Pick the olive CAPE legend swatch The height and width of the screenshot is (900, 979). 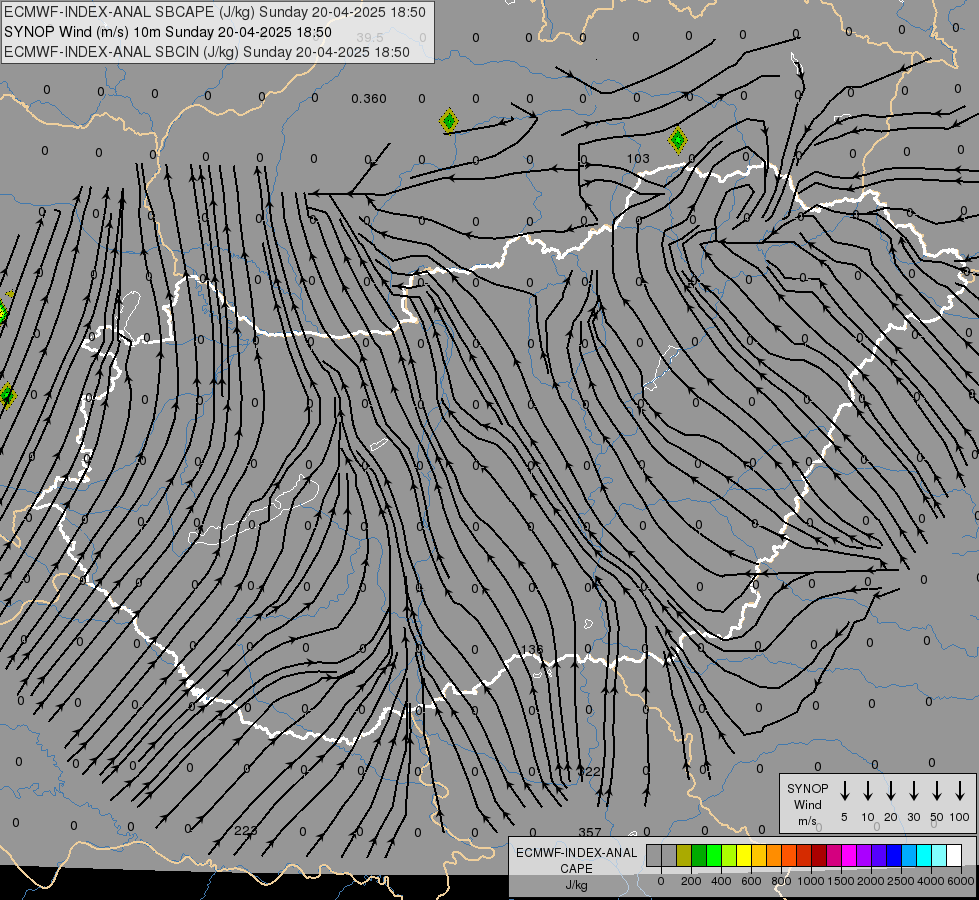pyautogui.click(x=684, y=856)
